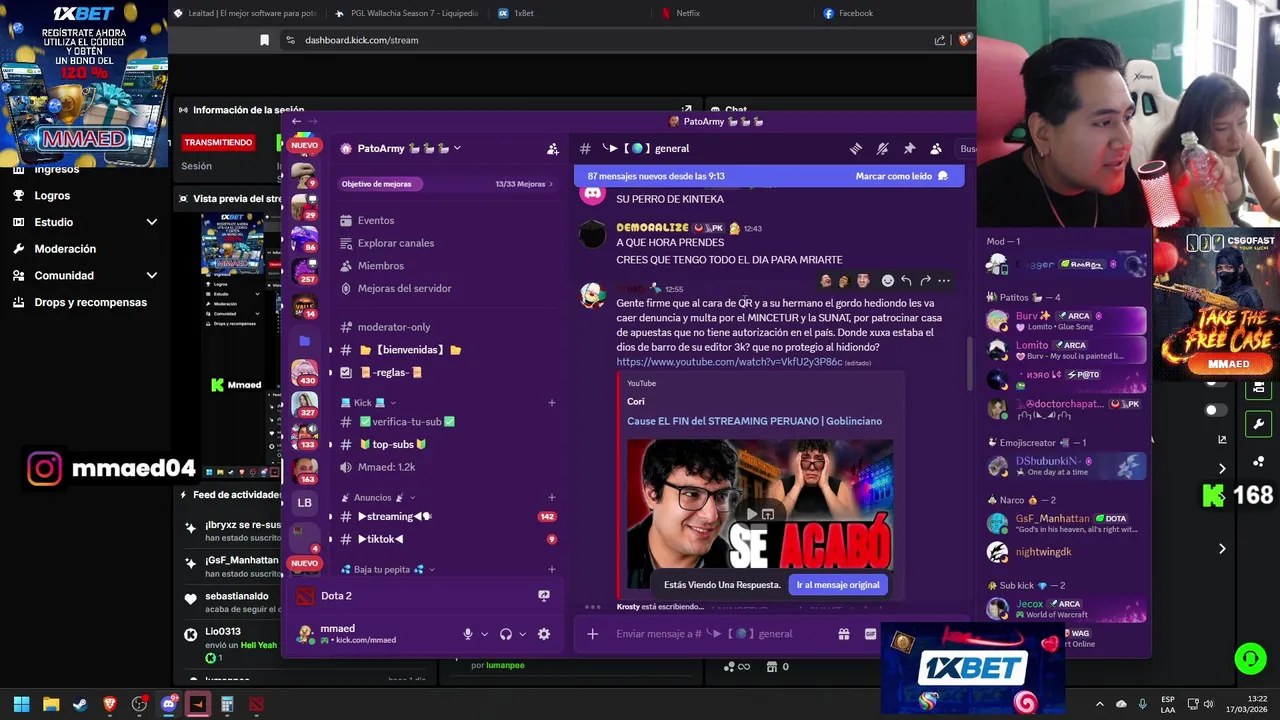Expand 13/33 Mejoras boost progress arrow
The height and width of the screenshot is (720, 1280).
(550, 184)
